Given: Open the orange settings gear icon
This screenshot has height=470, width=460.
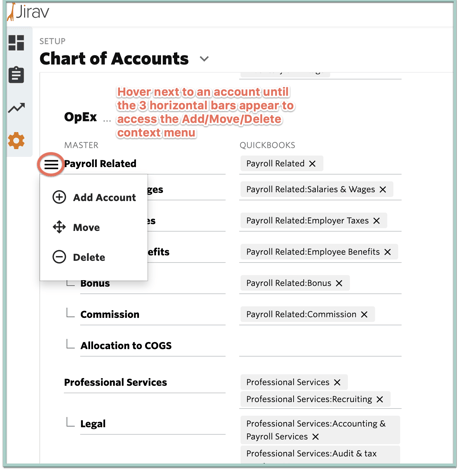Looking at the screenshot, I should [x=16, y=140].
